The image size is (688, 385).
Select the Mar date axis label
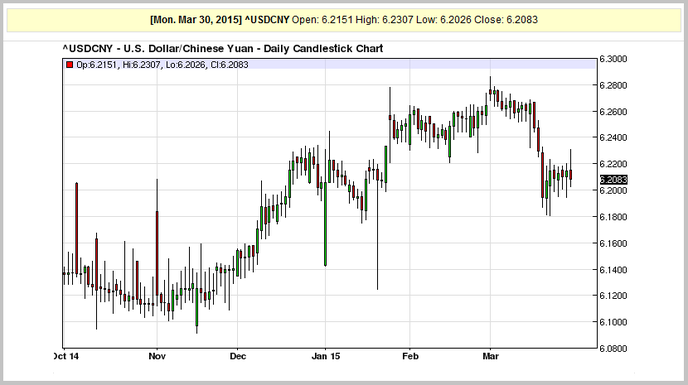(490, 356)
